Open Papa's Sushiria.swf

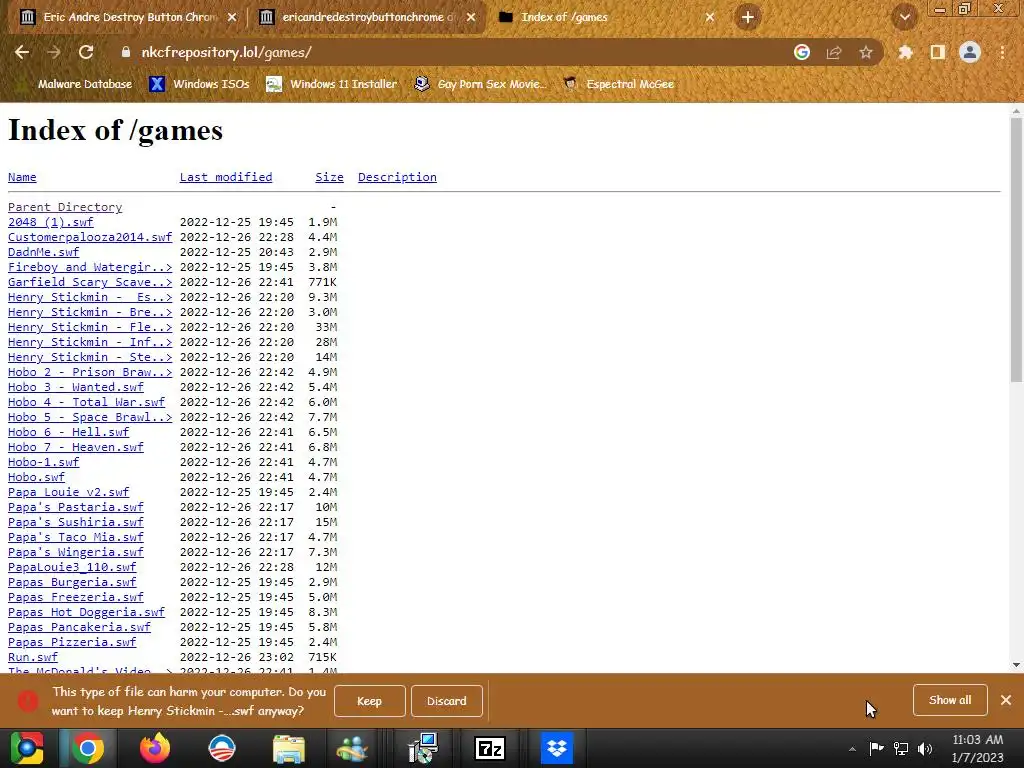coord(76,522)
